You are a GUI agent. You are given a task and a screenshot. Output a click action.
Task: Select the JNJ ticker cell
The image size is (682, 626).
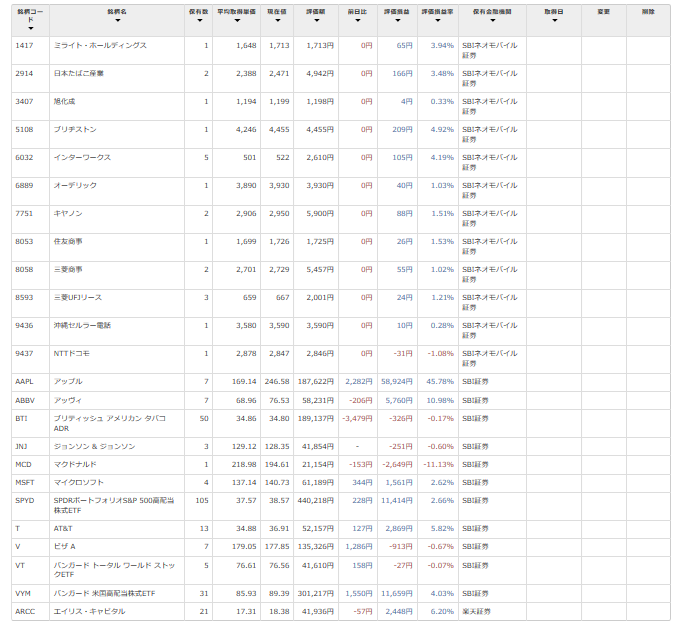(x=21, y=446)
